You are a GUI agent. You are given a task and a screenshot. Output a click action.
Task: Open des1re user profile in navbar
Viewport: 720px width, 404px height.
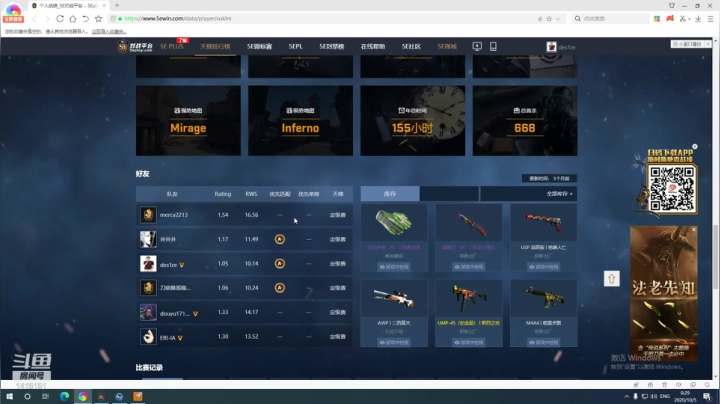(x=561, y=47)
